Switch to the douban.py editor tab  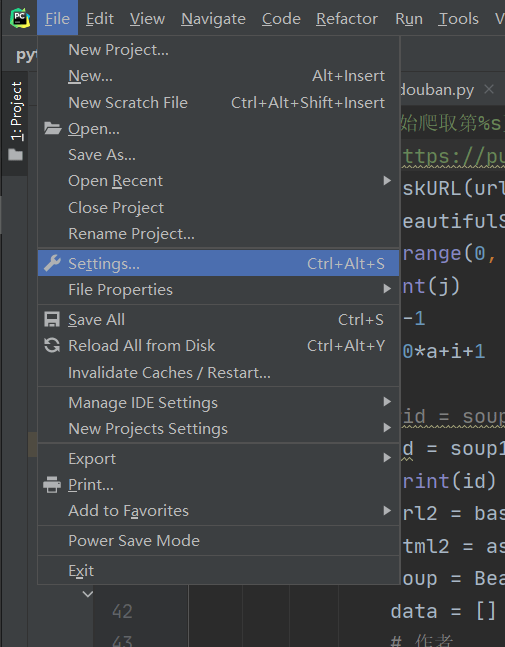[437, 89]
